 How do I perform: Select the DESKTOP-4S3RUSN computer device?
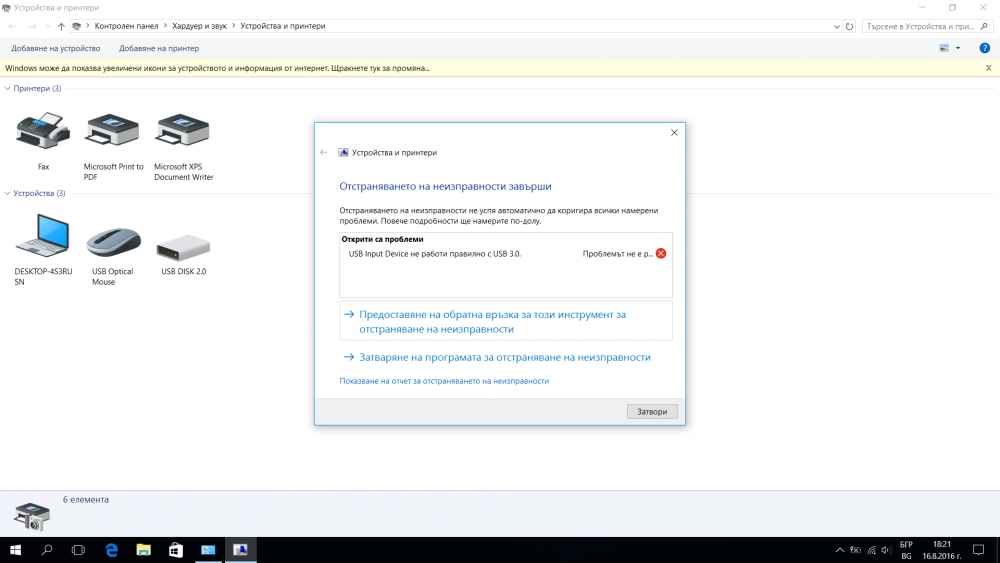click(43, 236)
